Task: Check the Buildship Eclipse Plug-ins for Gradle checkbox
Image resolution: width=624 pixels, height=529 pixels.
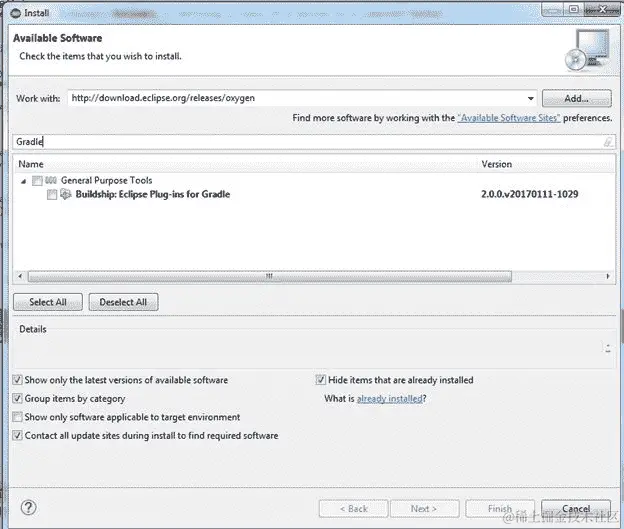Action: click(52, 195)
